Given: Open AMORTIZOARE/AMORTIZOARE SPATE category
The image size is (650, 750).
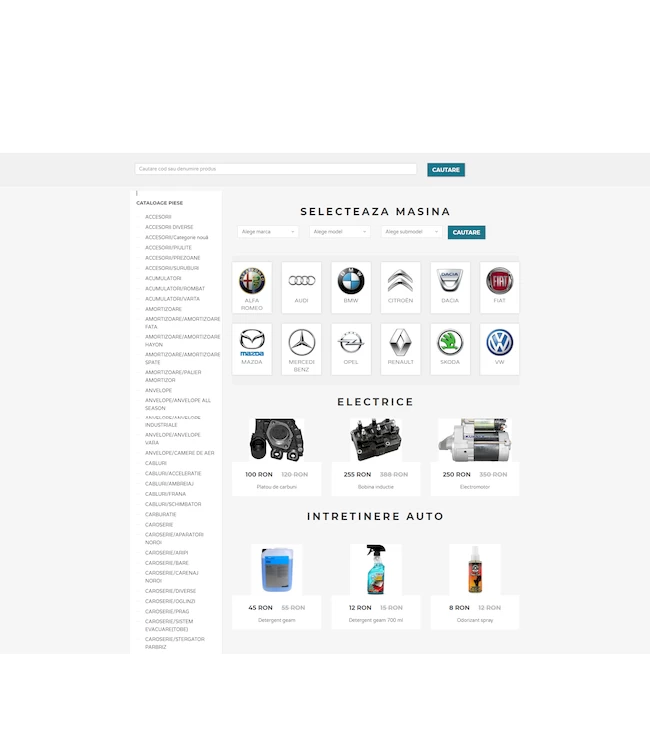Looking at the screenshot, I should point(182,358).
